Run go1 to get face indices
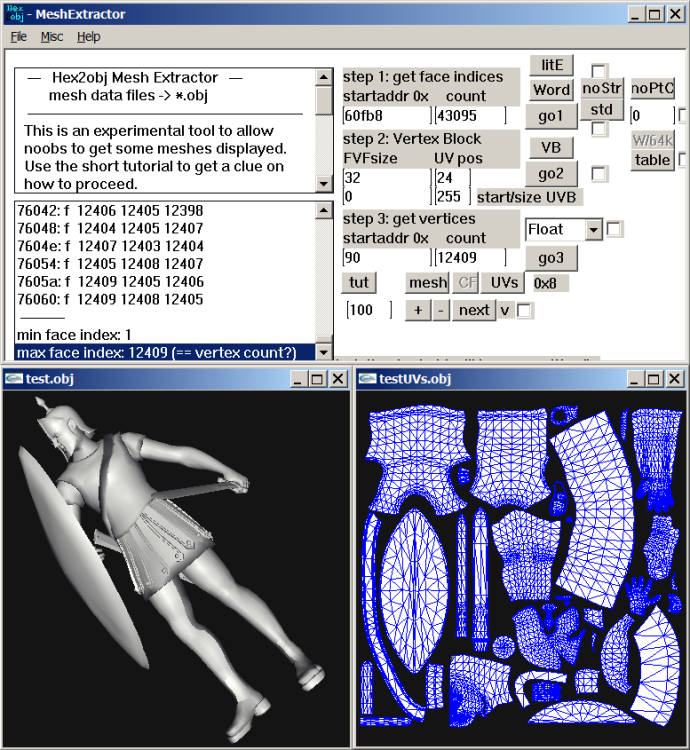Viewport: 690px width, 750px height. tap(551, 116)
